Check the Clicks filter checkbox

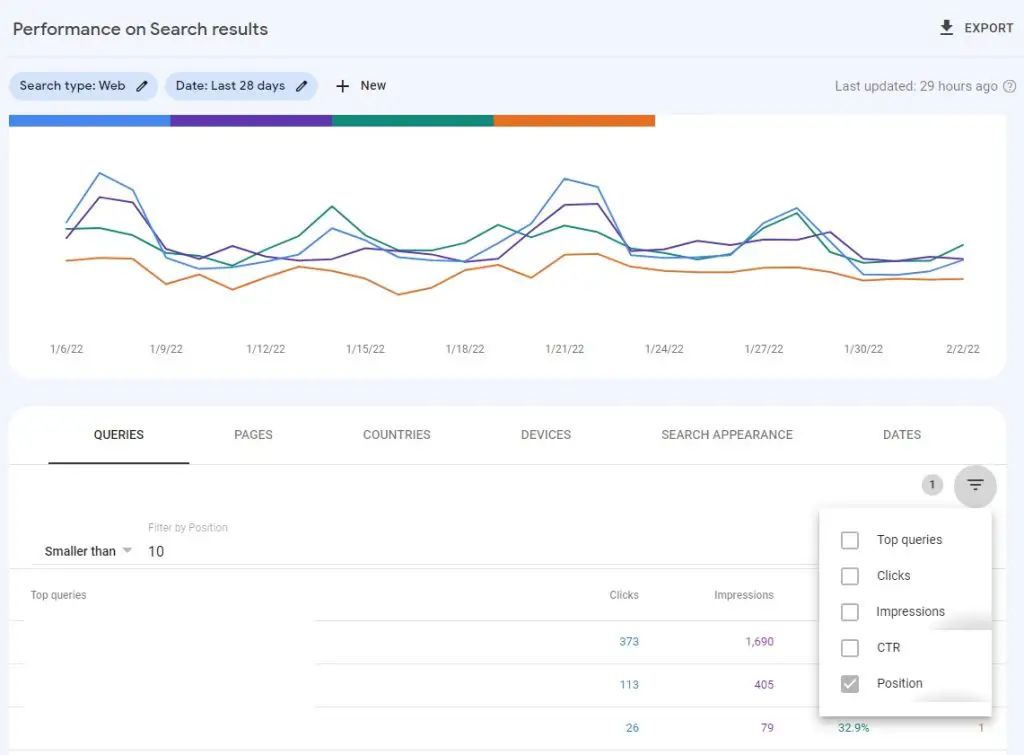click(850, 576)
